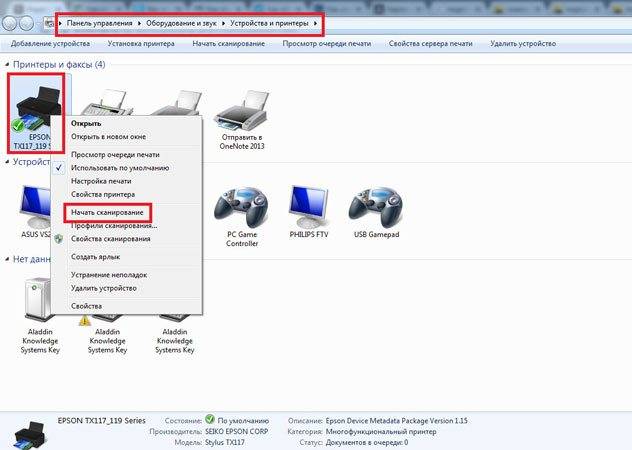
Task: Choose Свойства принтера in context menu
Action: click(103, 194)
